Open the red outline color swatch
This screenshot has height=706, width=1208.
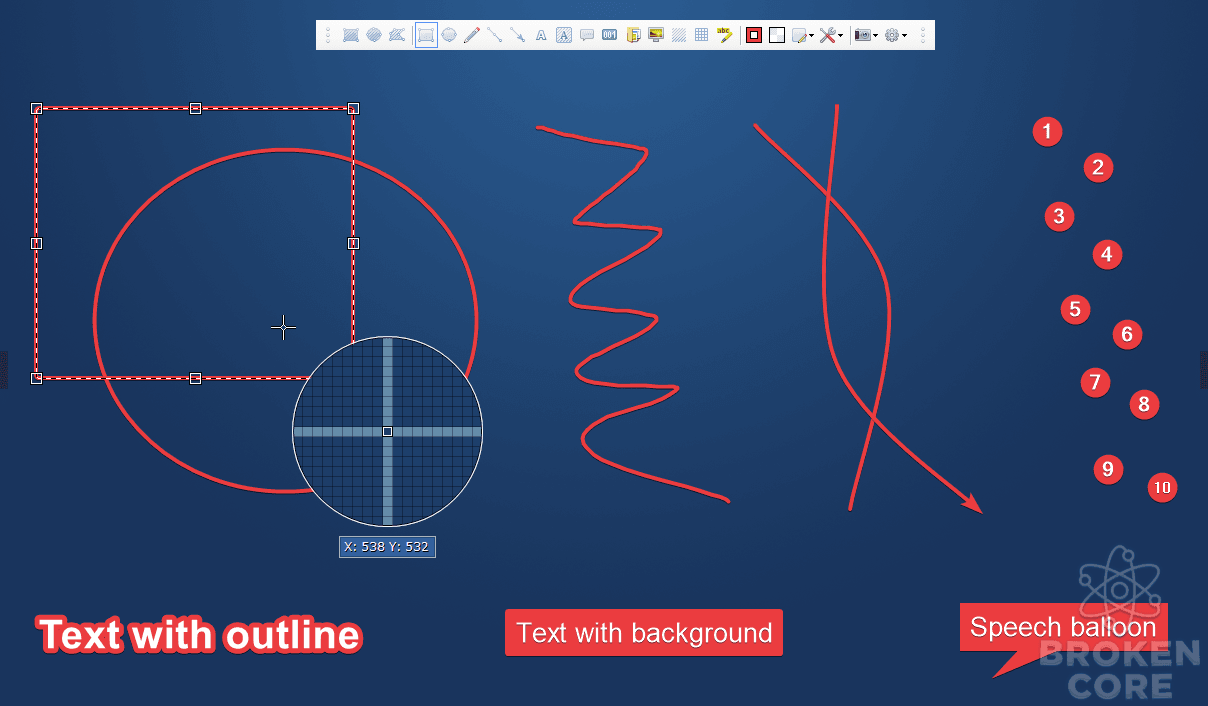pos(754,35)
